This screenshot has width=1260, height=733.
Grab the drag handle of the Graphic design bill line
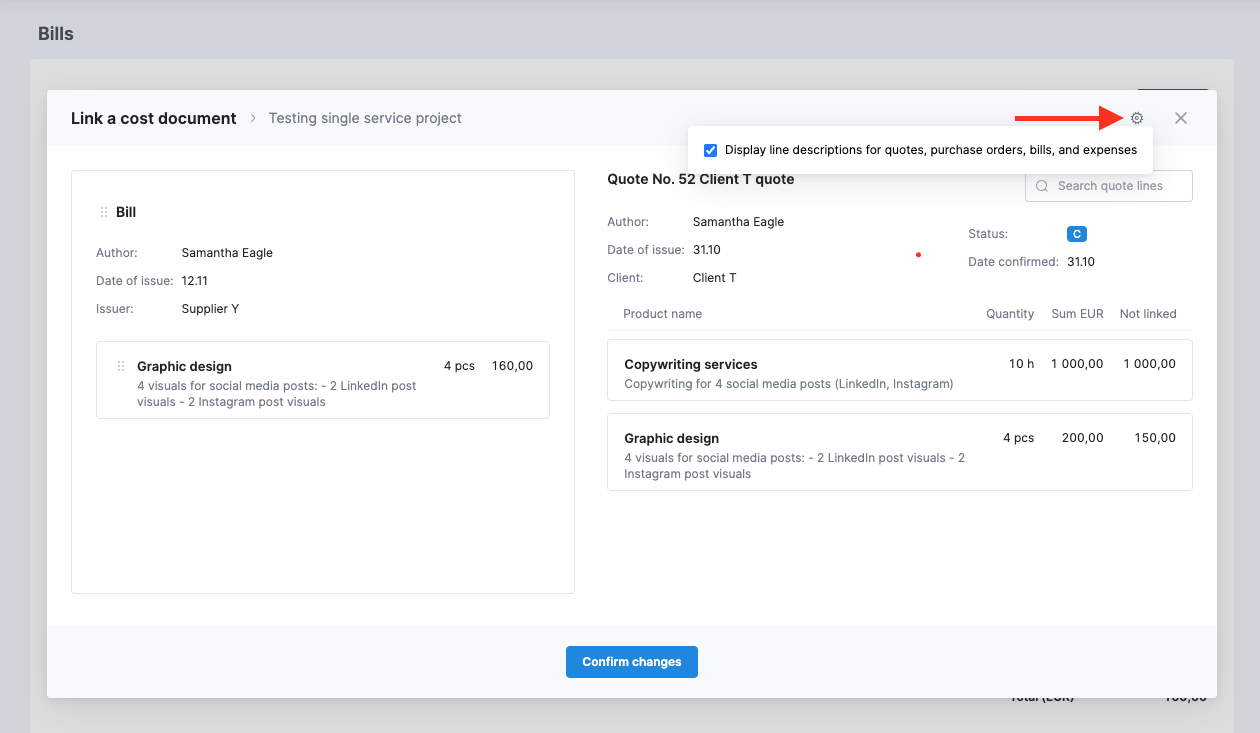tap(121, 367)
